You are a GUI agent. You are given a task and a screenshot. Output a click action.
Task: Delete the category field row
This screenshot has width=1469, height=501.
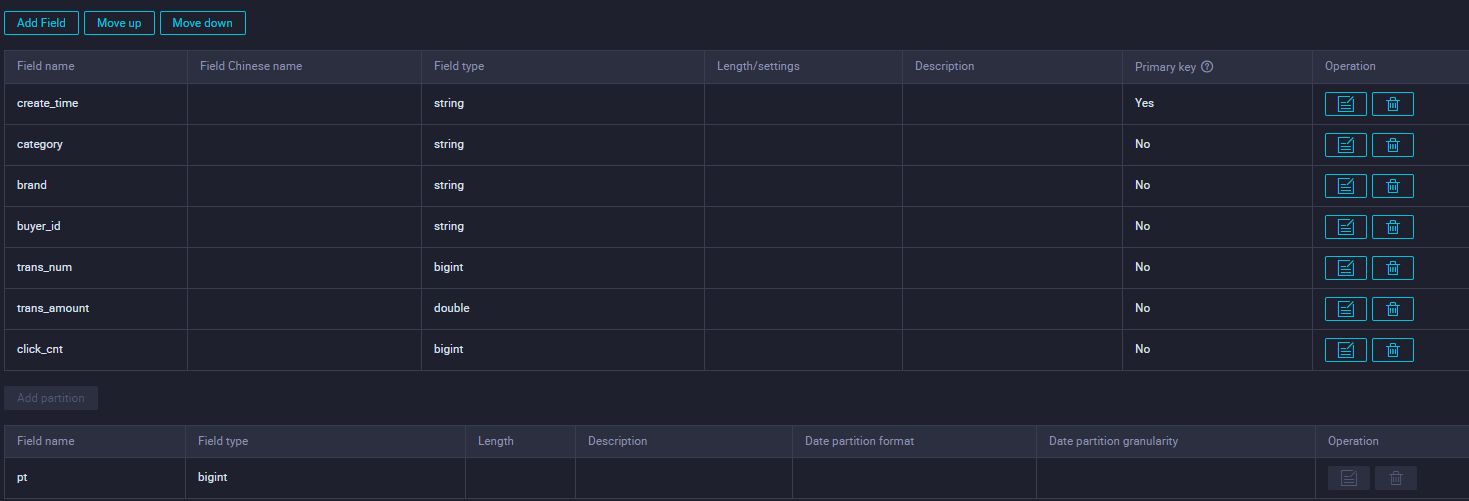click(x=1392, y=145)
